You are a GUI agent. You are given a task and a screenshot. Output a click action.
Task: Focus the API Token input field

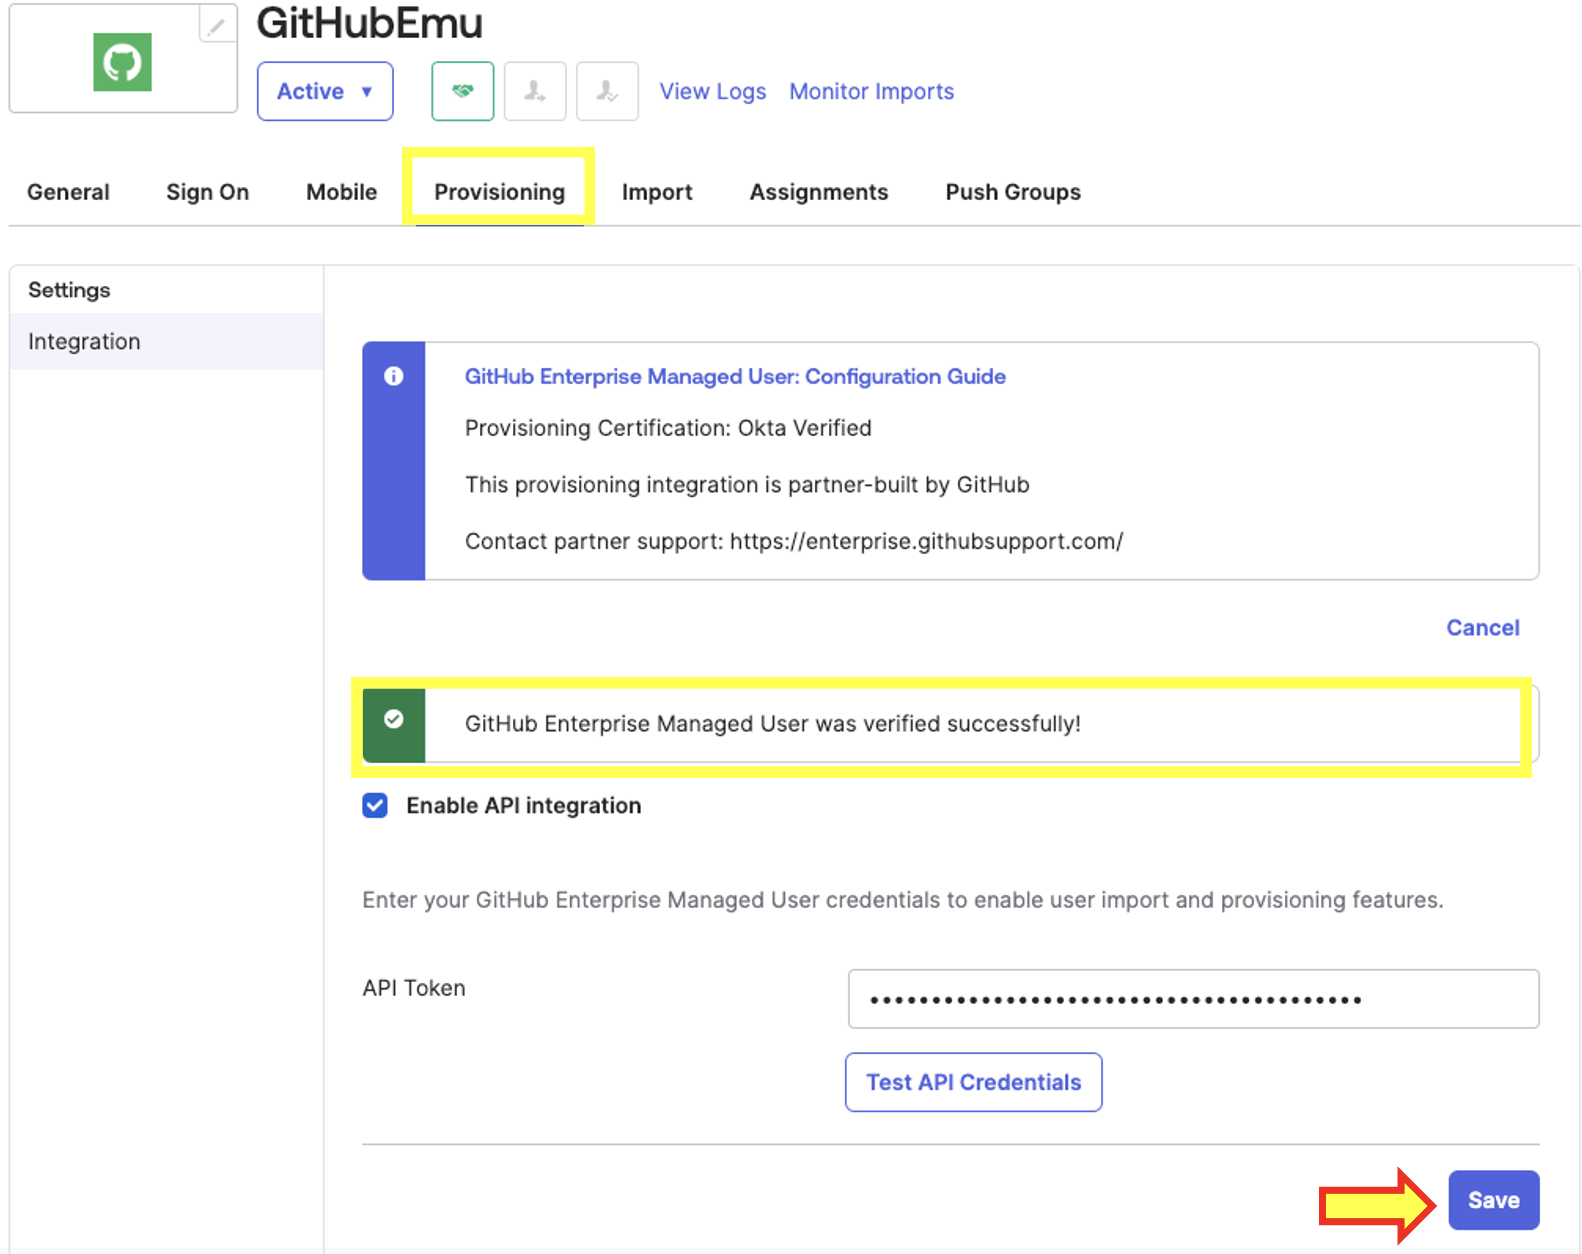[x=1194, y=999]
